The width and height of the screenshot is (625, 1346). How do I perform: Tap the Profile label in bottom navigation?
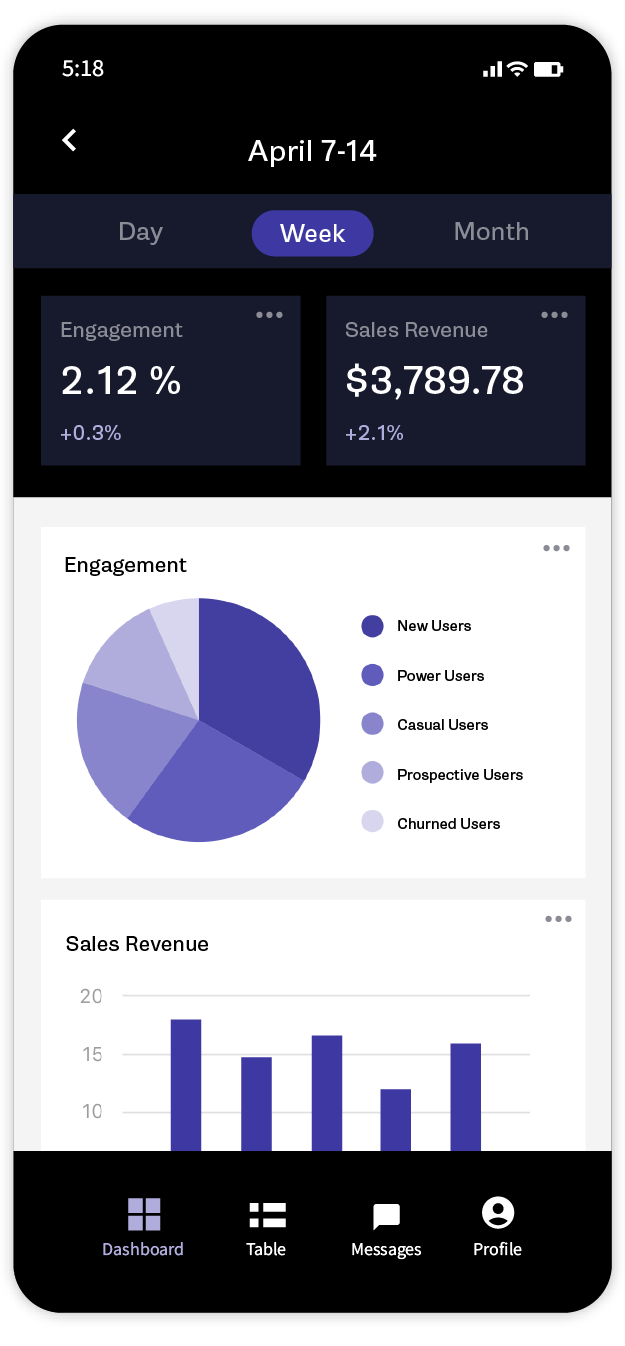pos(497,1249)
